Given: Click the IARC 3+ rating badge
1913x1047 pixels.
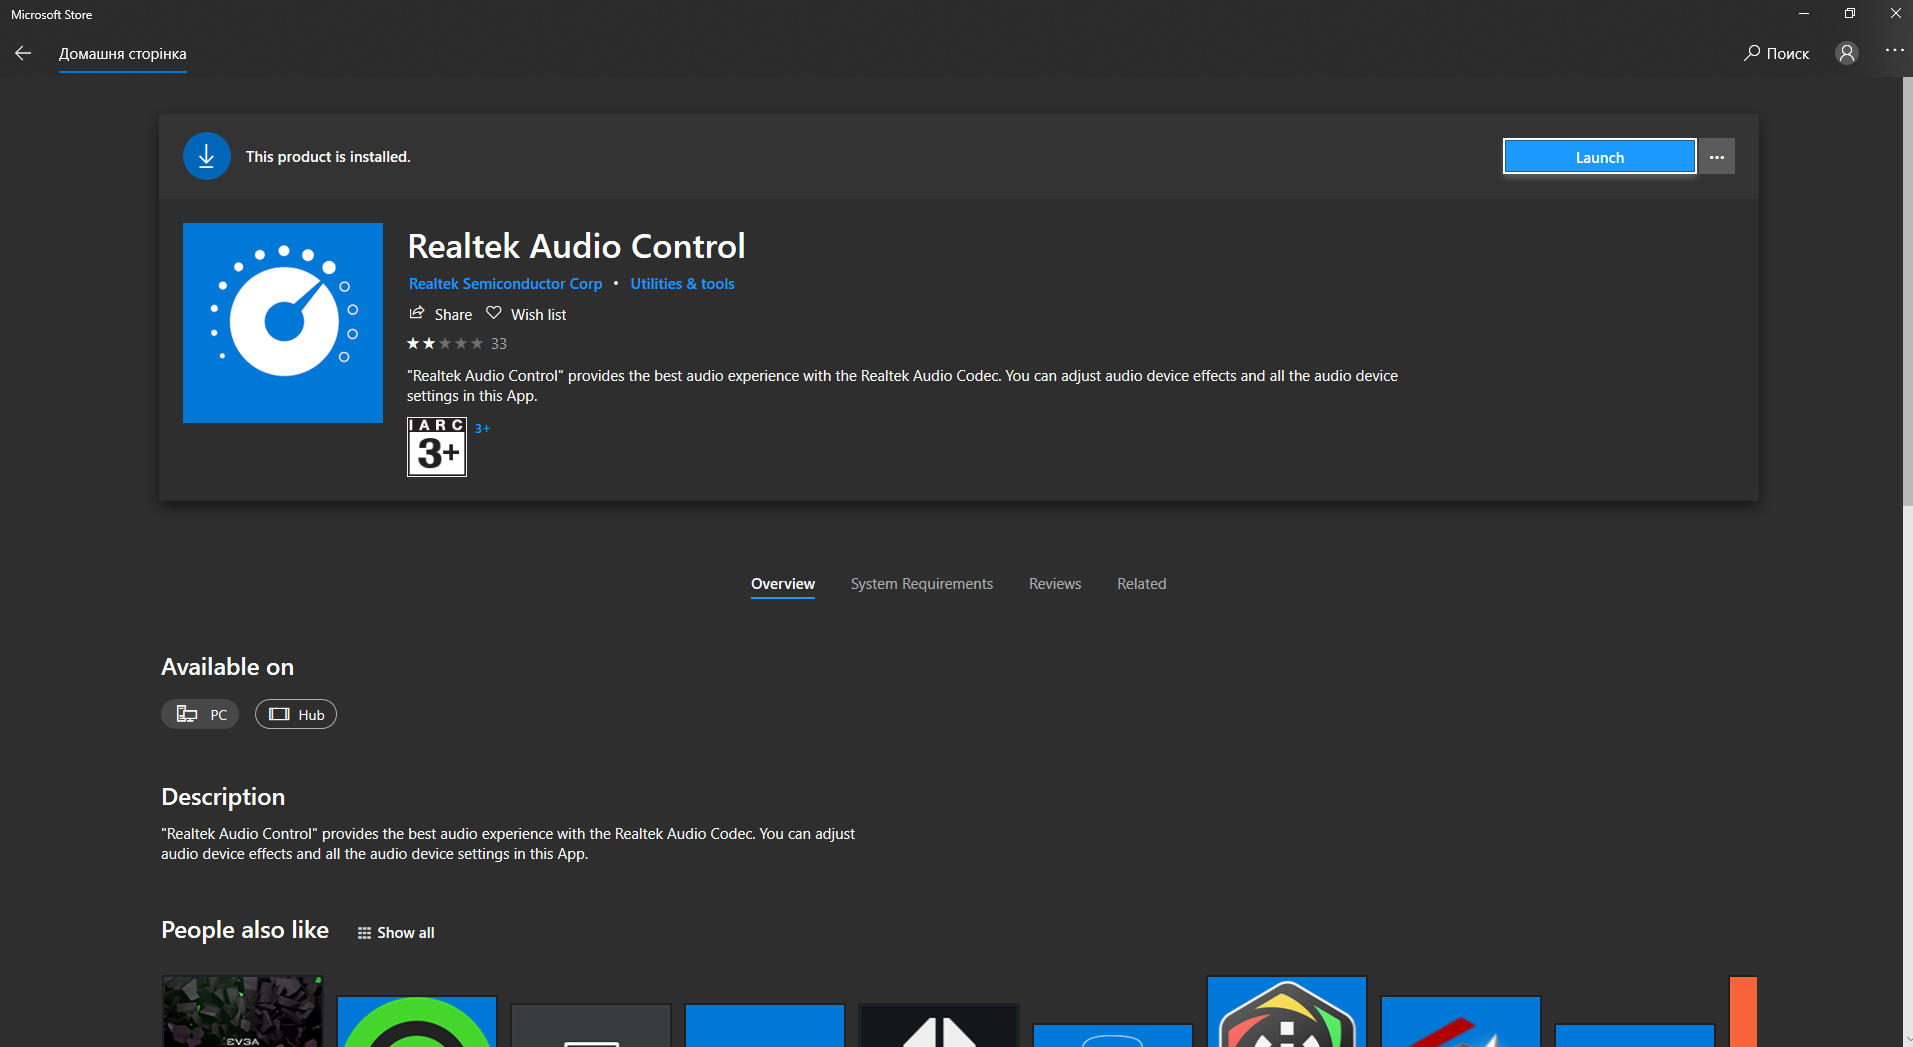Looking at the screenshot, I should click(x=437, y=447).
